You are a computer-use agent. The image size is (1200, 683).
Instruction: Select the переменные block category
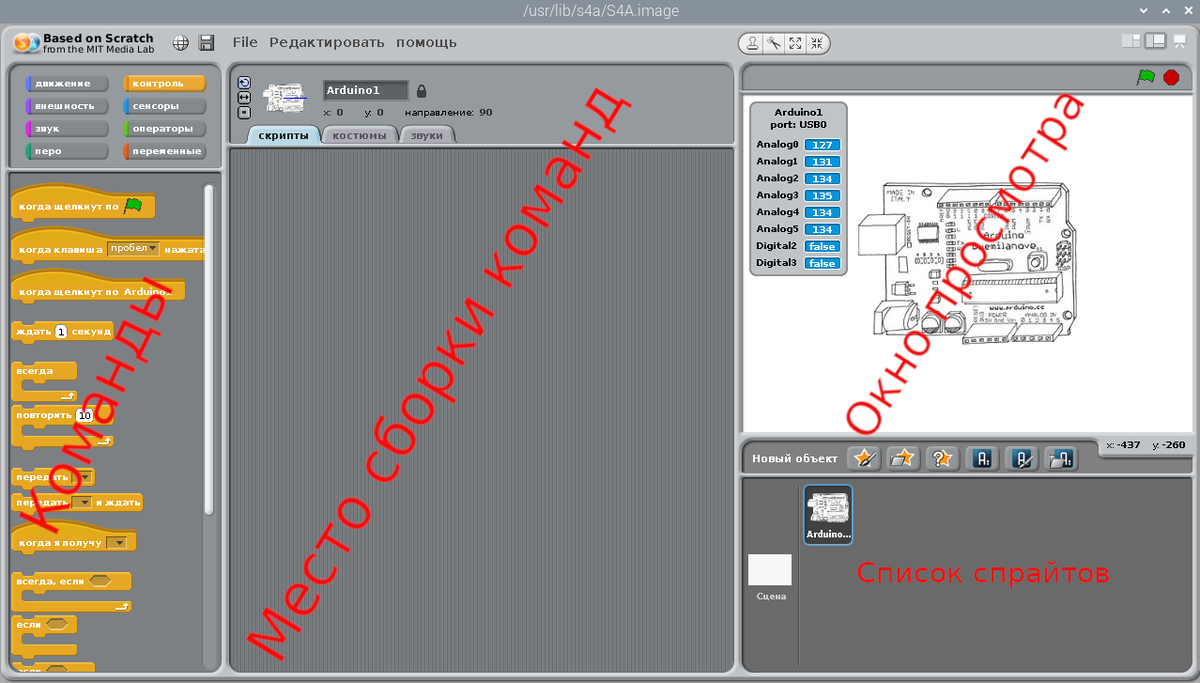[163, 151]
